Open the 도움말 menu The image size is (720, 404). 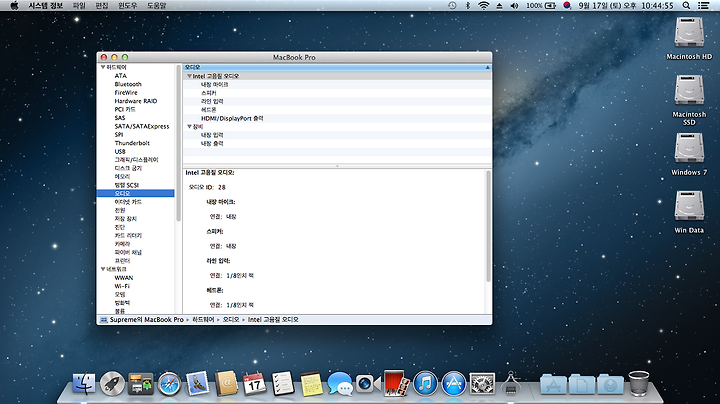pos(156,6)
